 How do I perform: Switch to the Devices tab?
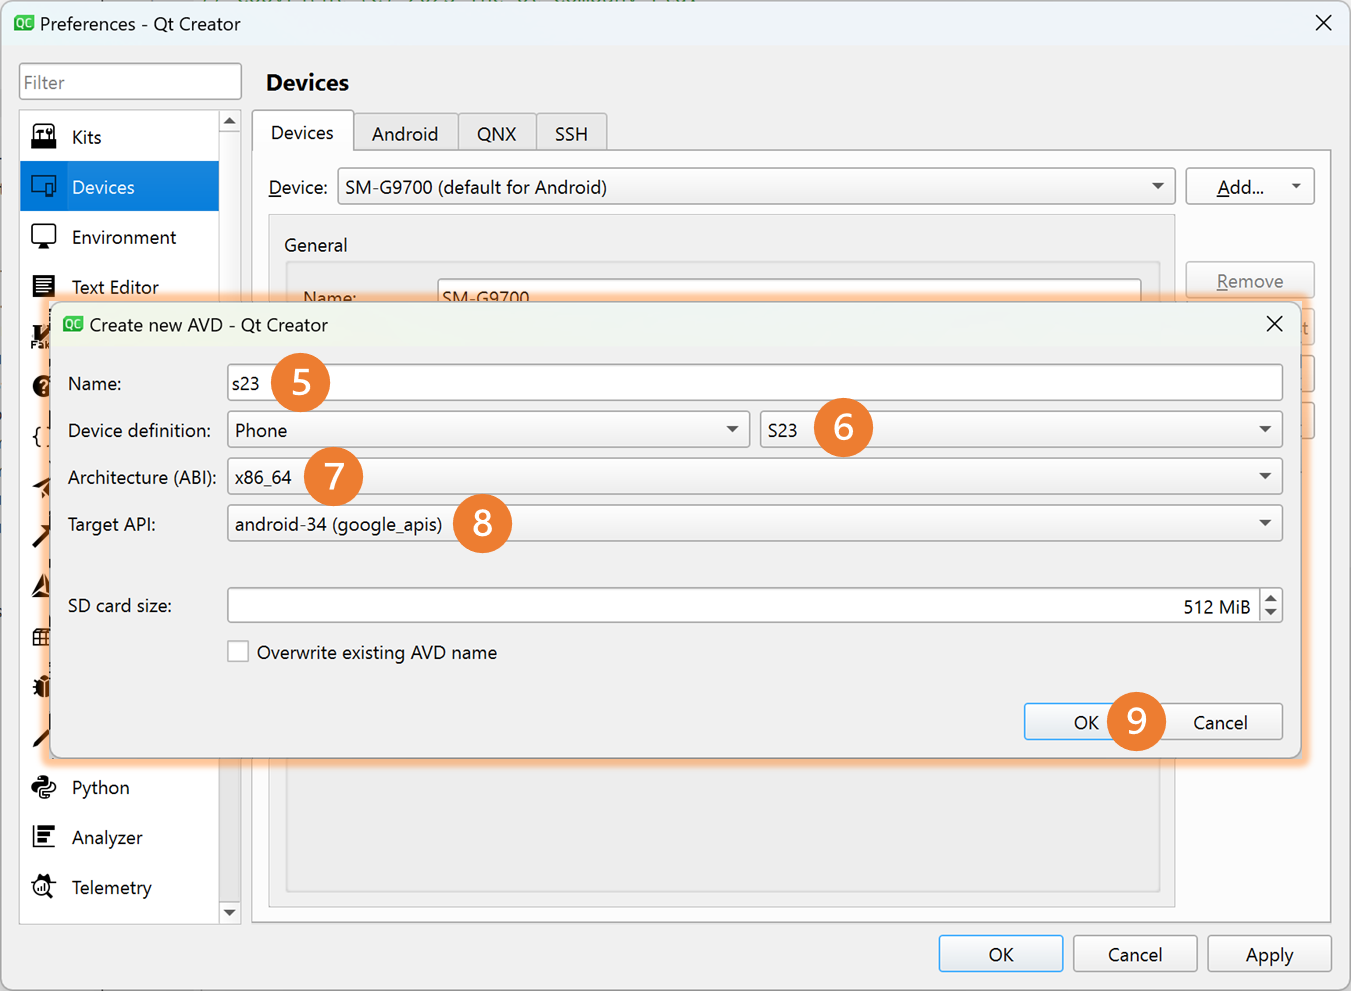302,132
